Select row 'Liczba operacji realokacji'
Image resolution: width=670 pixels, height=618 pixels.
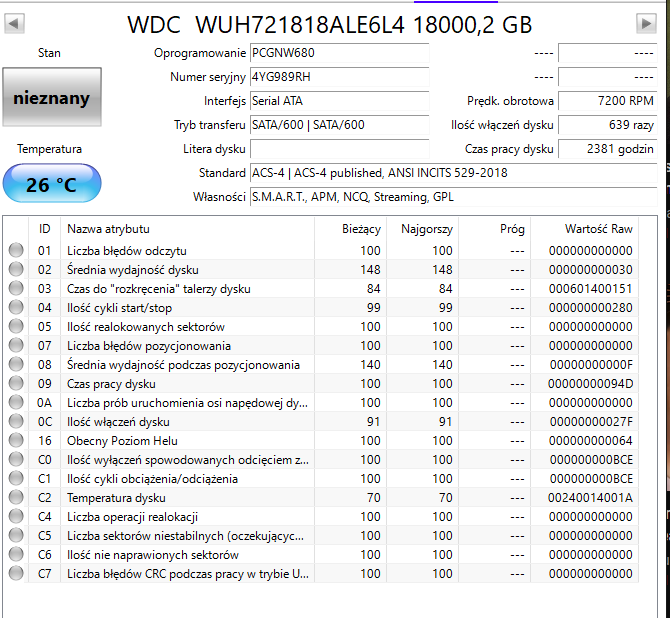click(x=323, y=517)
